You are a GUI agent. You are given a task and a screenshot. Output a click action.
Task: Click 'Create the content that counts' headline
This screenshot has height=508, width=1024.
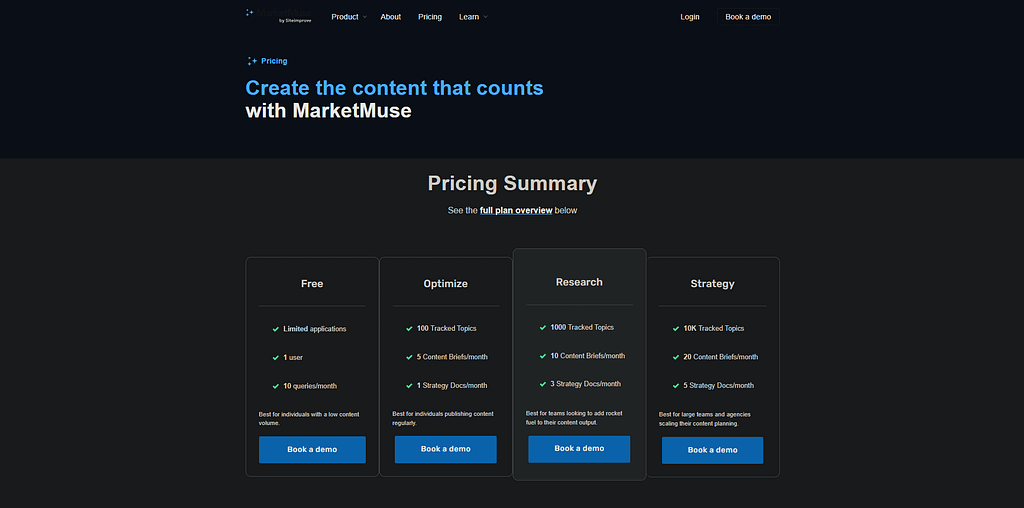click(394, 87)
